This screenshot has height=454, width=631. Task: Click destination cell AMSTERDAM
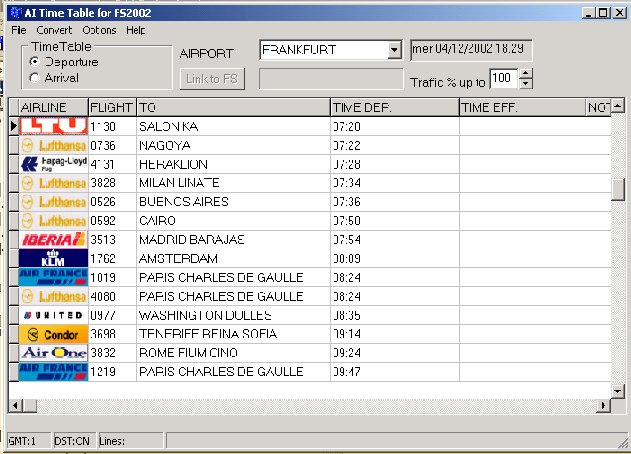(x=233, y=258)
